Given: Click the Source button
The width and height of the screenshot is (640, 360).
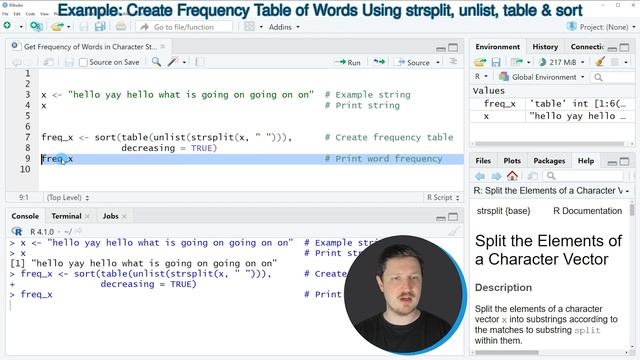Looking at the screenshot, I should [413, 62].
